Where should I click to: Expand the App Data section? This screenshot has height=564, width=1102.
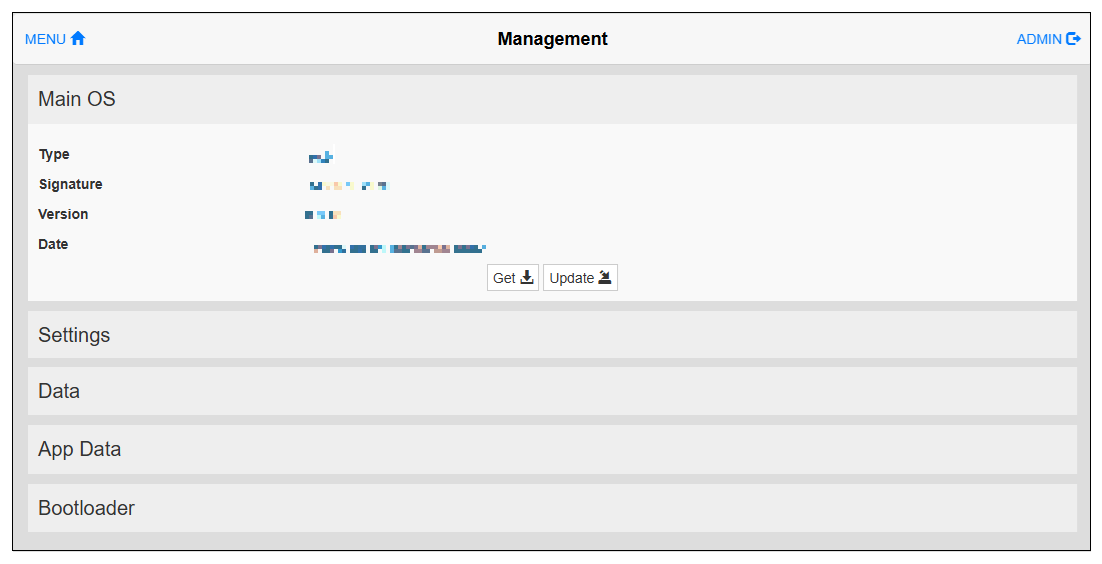pyautogui.click(x=80, y=449)
